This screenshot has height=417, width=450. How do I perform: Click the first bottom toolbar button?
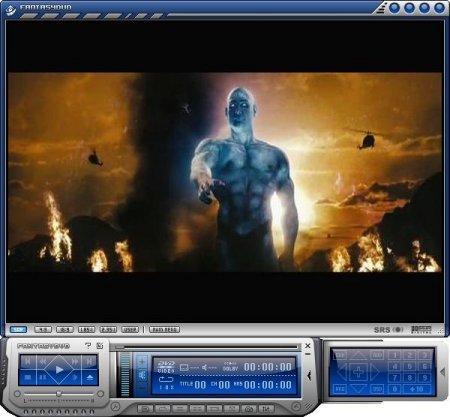(x=145, y=408)
